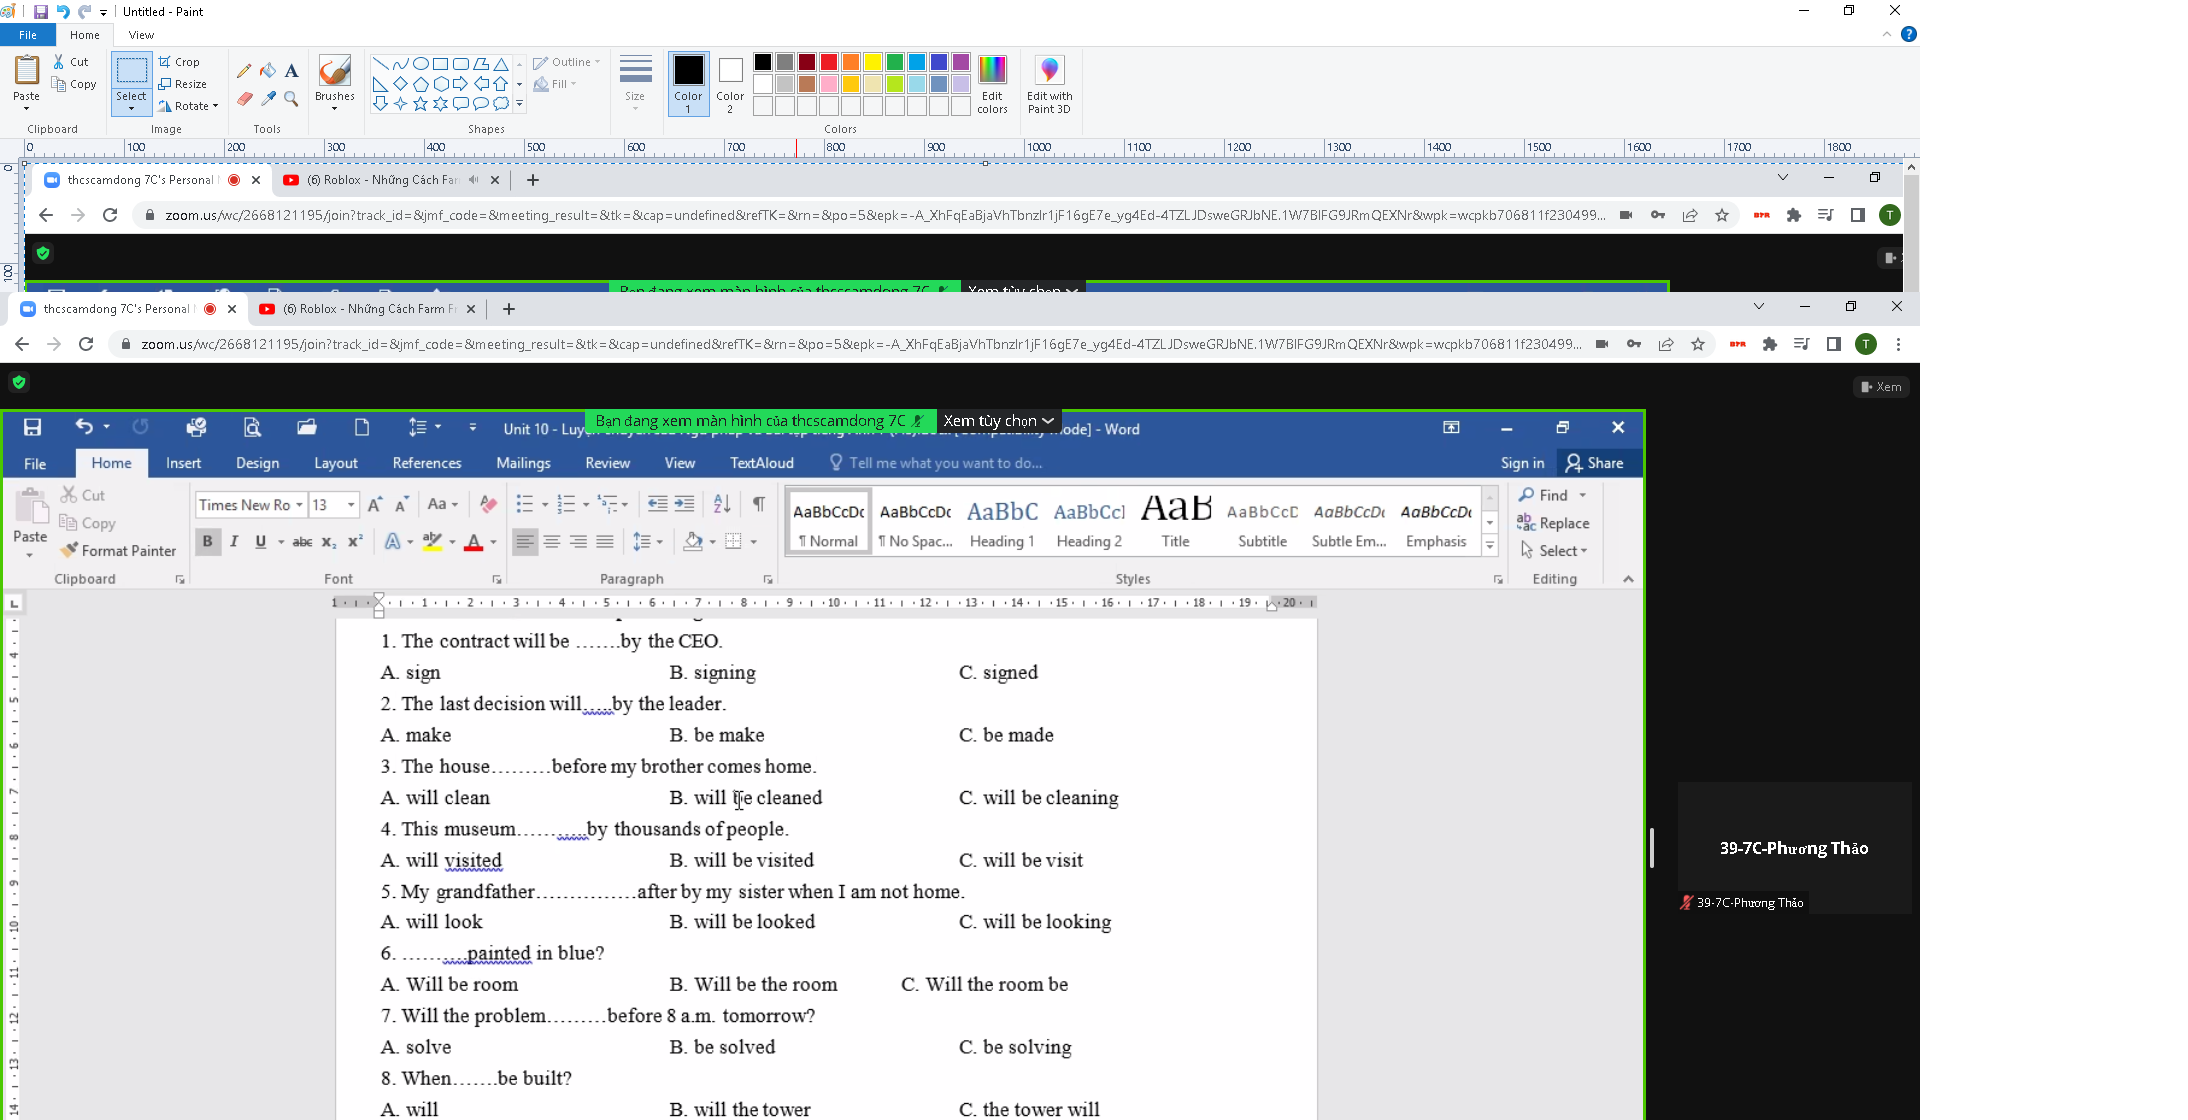Screen dimensions: 2188x1120
Task: Click Clear All Formatting icon in Word
Action: [488, 504]
